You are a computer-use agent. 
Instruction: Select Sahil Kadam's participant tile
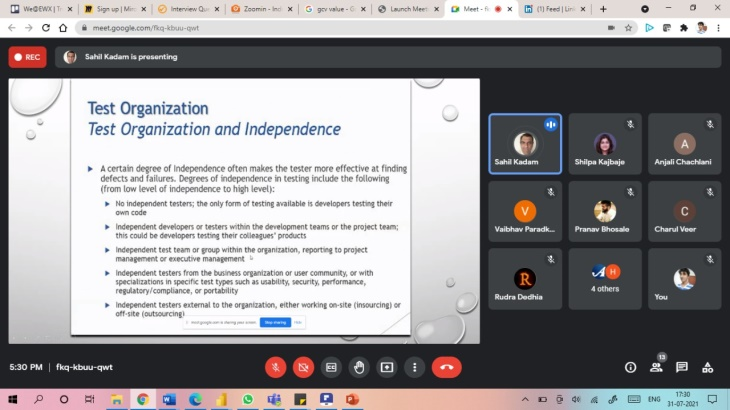(524, 143)
